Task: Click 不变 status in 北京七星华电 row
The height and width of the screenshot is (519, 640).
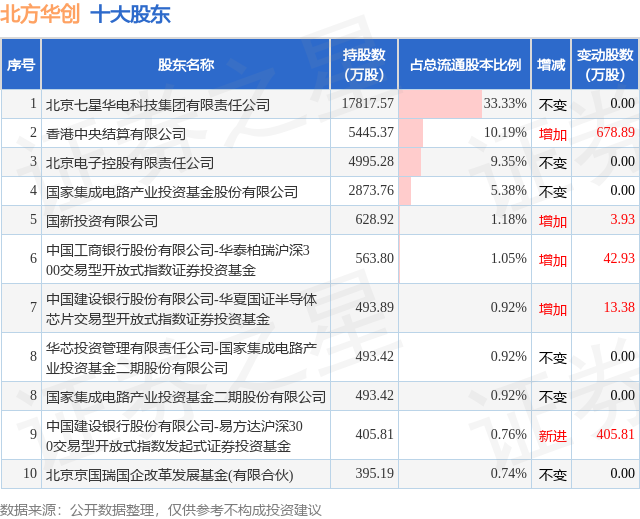Action: [553, 105]
